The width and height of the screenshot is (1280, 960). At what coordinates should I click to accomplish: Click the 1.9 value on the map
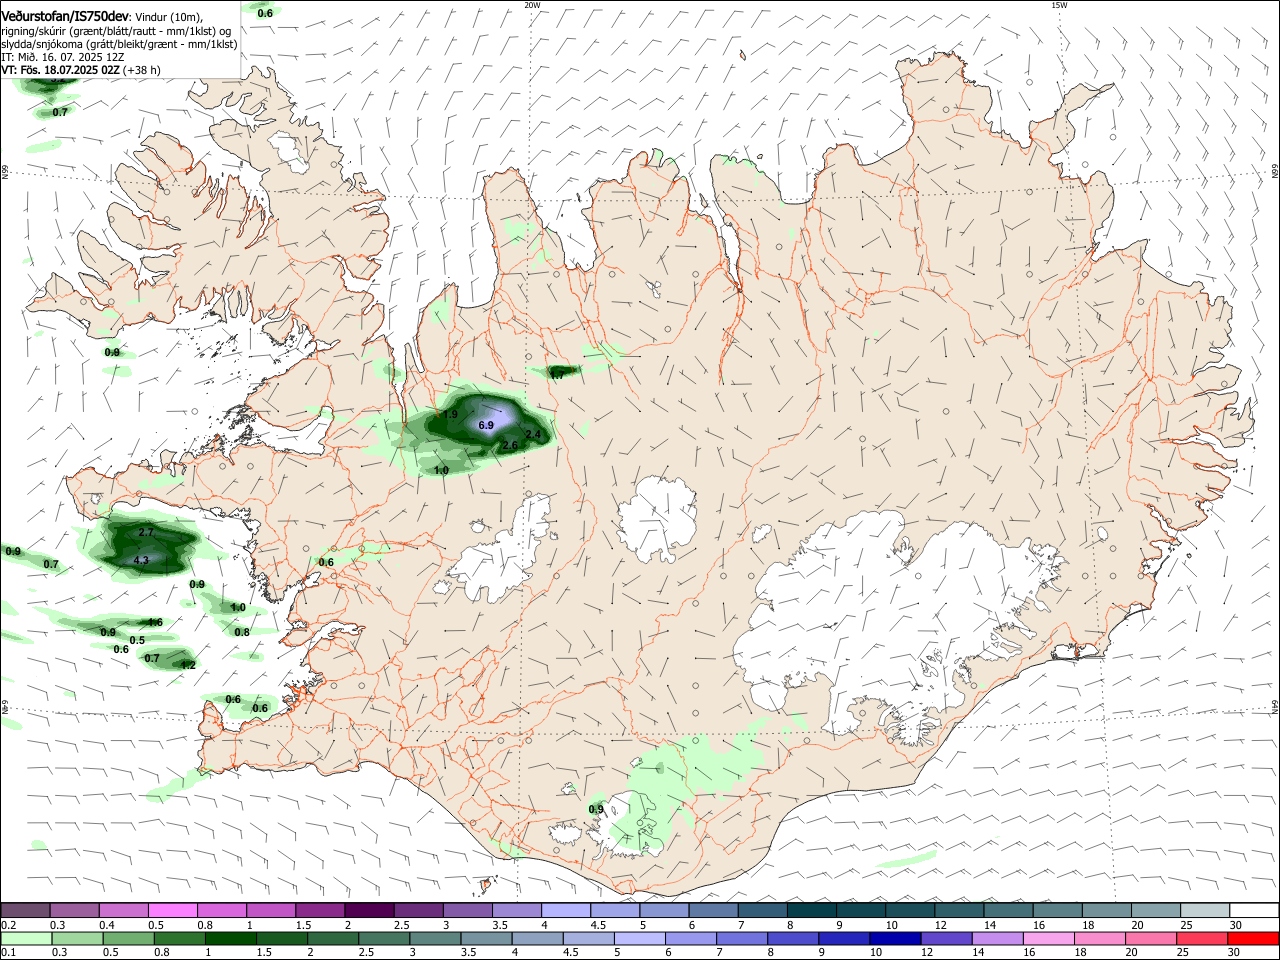pos(450,414)
